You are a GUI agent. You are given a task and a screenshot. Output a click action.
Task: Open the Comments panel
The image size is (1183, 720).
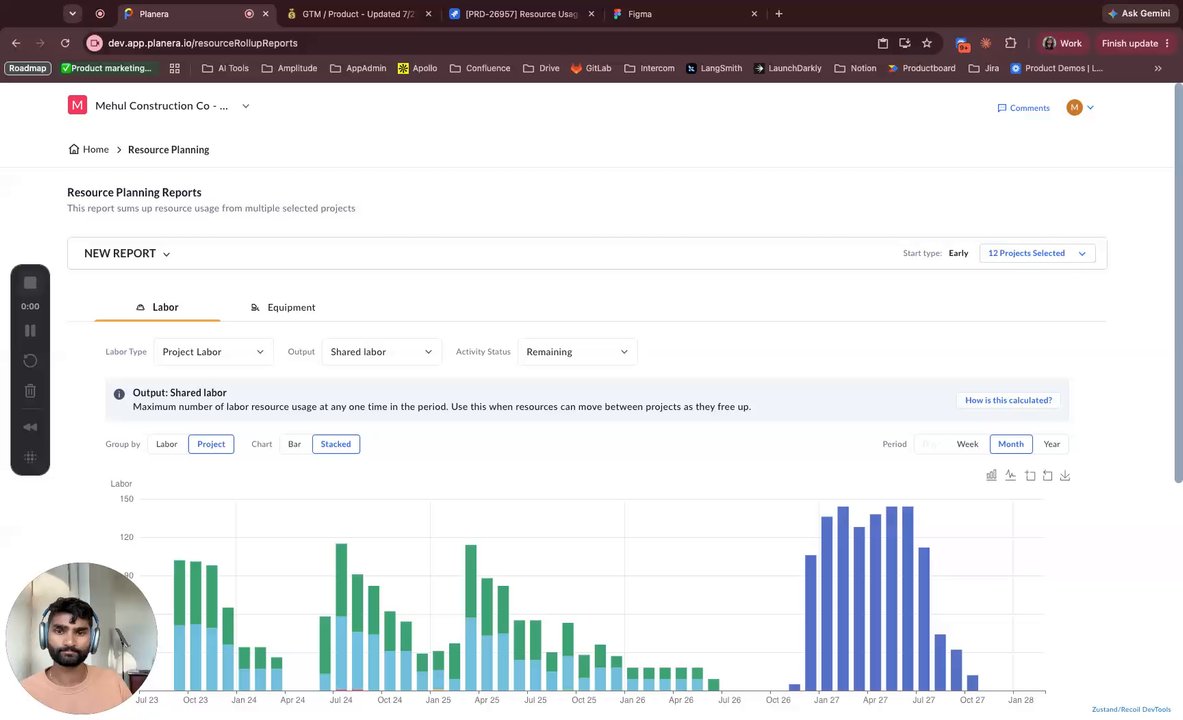[1023, 108]
